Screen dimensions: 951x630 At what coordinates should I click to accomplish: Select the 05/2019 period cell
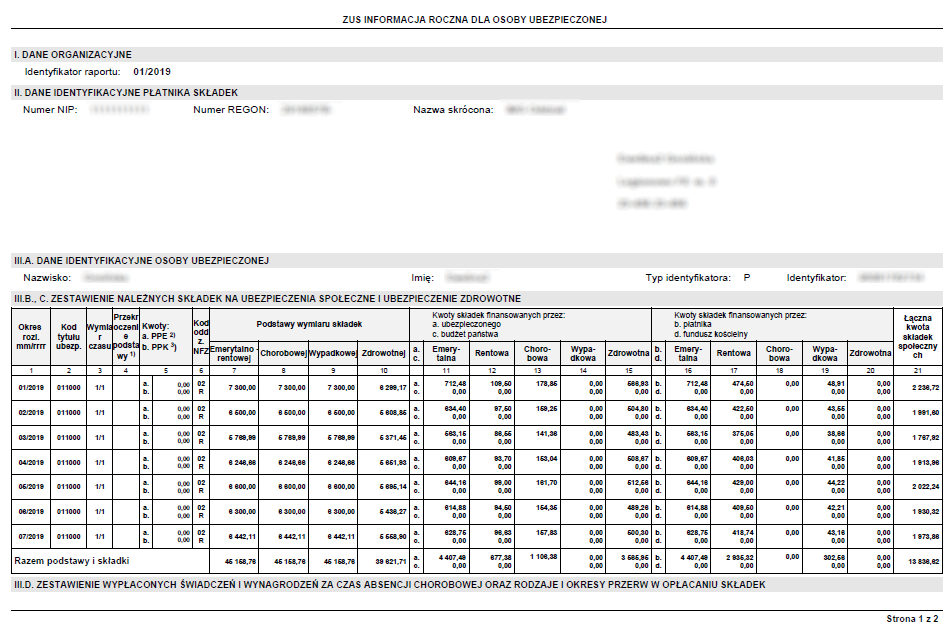point(31,487)
